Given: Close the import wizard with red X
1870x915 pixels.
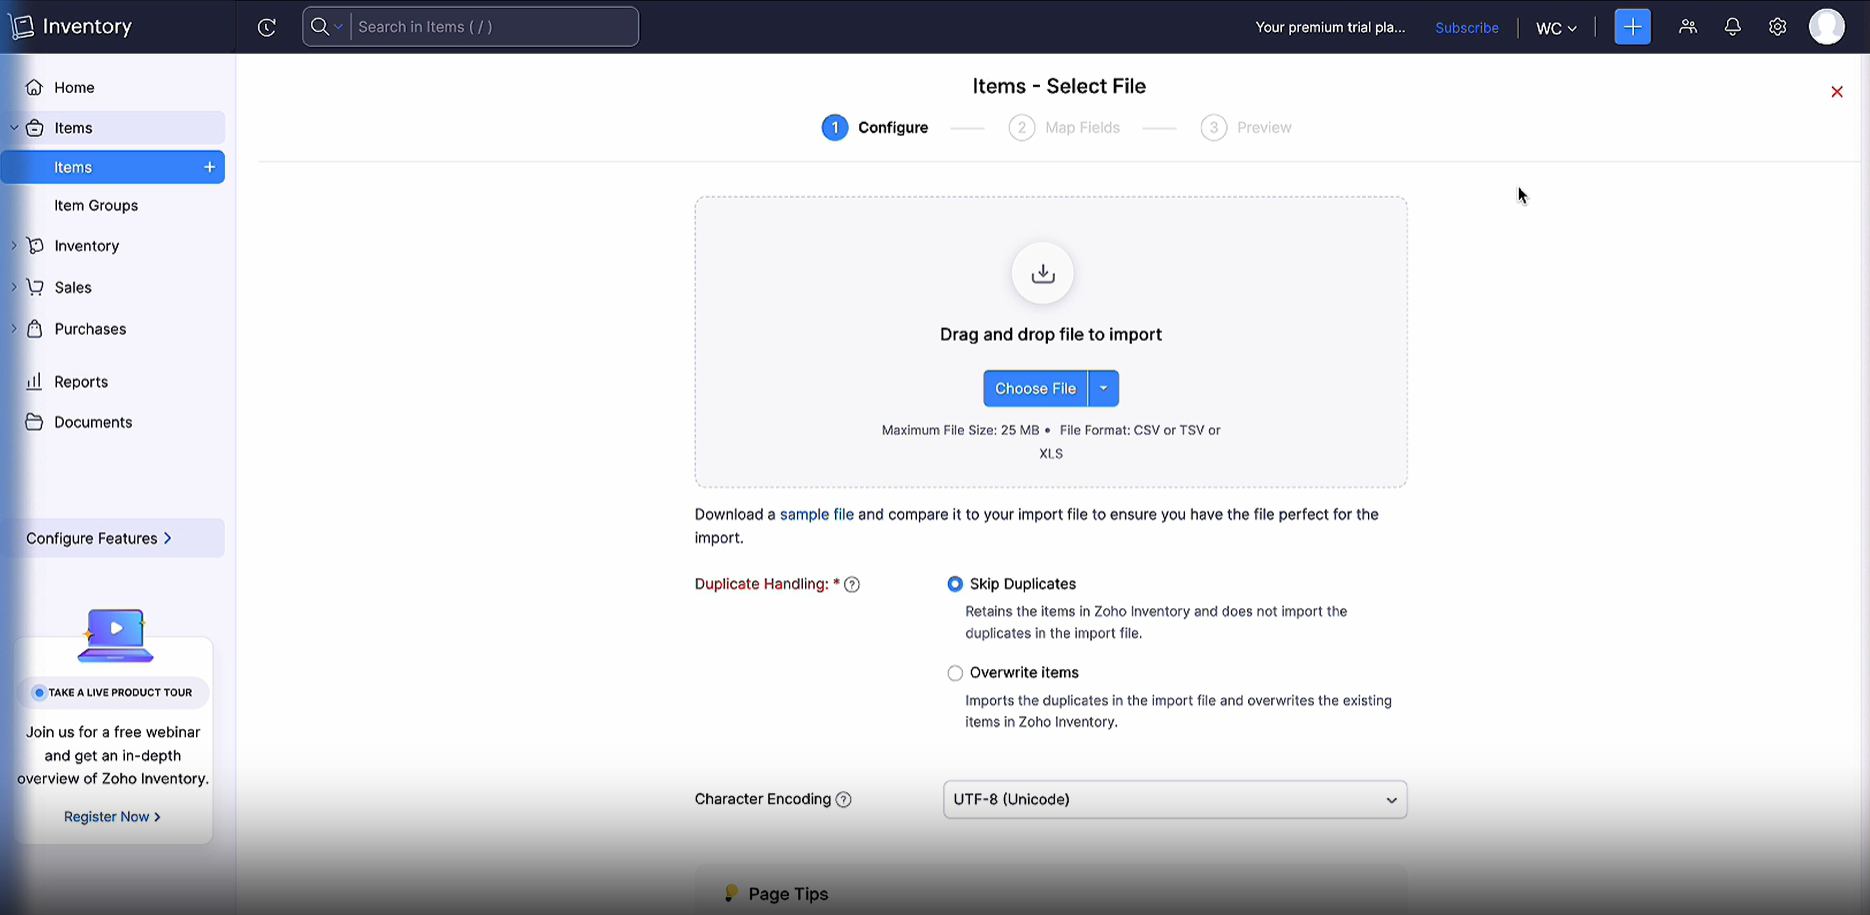Looking at the screenshot, I should (1837, 92).
